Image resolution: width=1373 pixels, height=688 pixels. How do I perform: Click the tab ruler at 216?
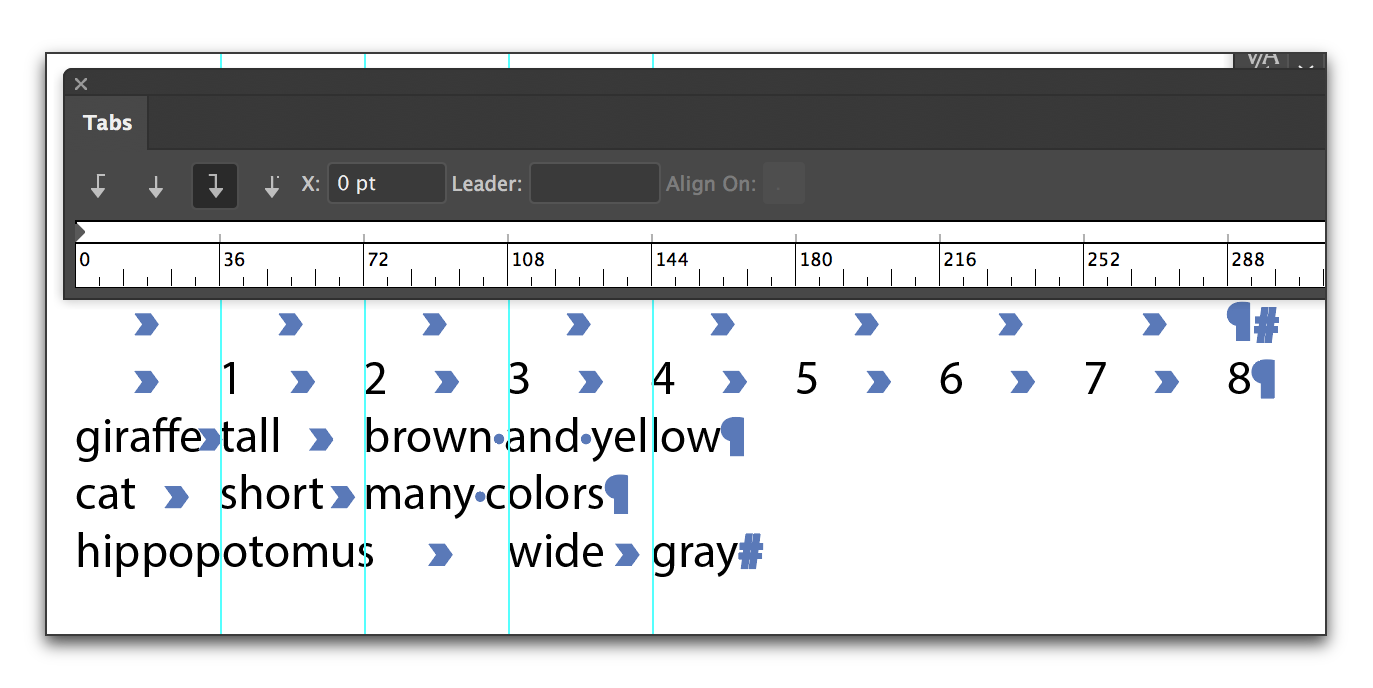point(940,265)
